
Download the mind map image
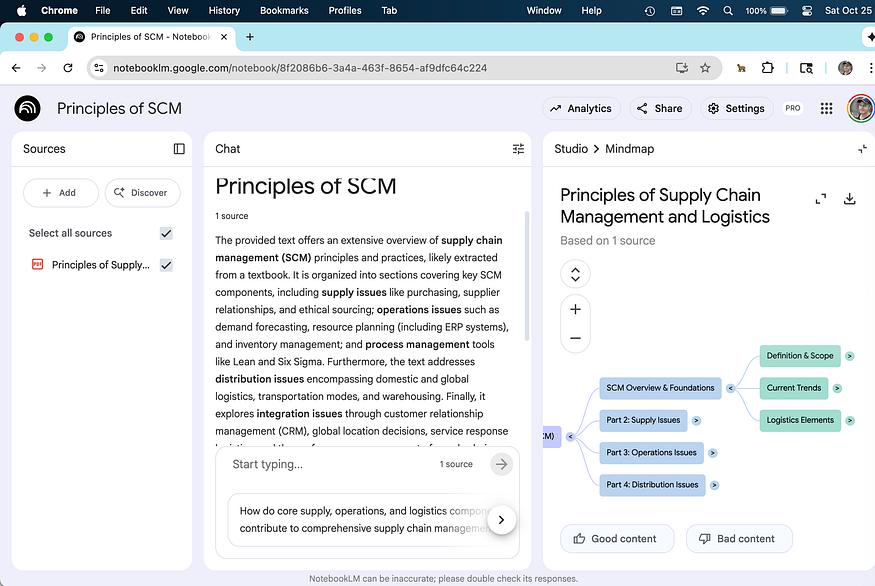(849, 199)
